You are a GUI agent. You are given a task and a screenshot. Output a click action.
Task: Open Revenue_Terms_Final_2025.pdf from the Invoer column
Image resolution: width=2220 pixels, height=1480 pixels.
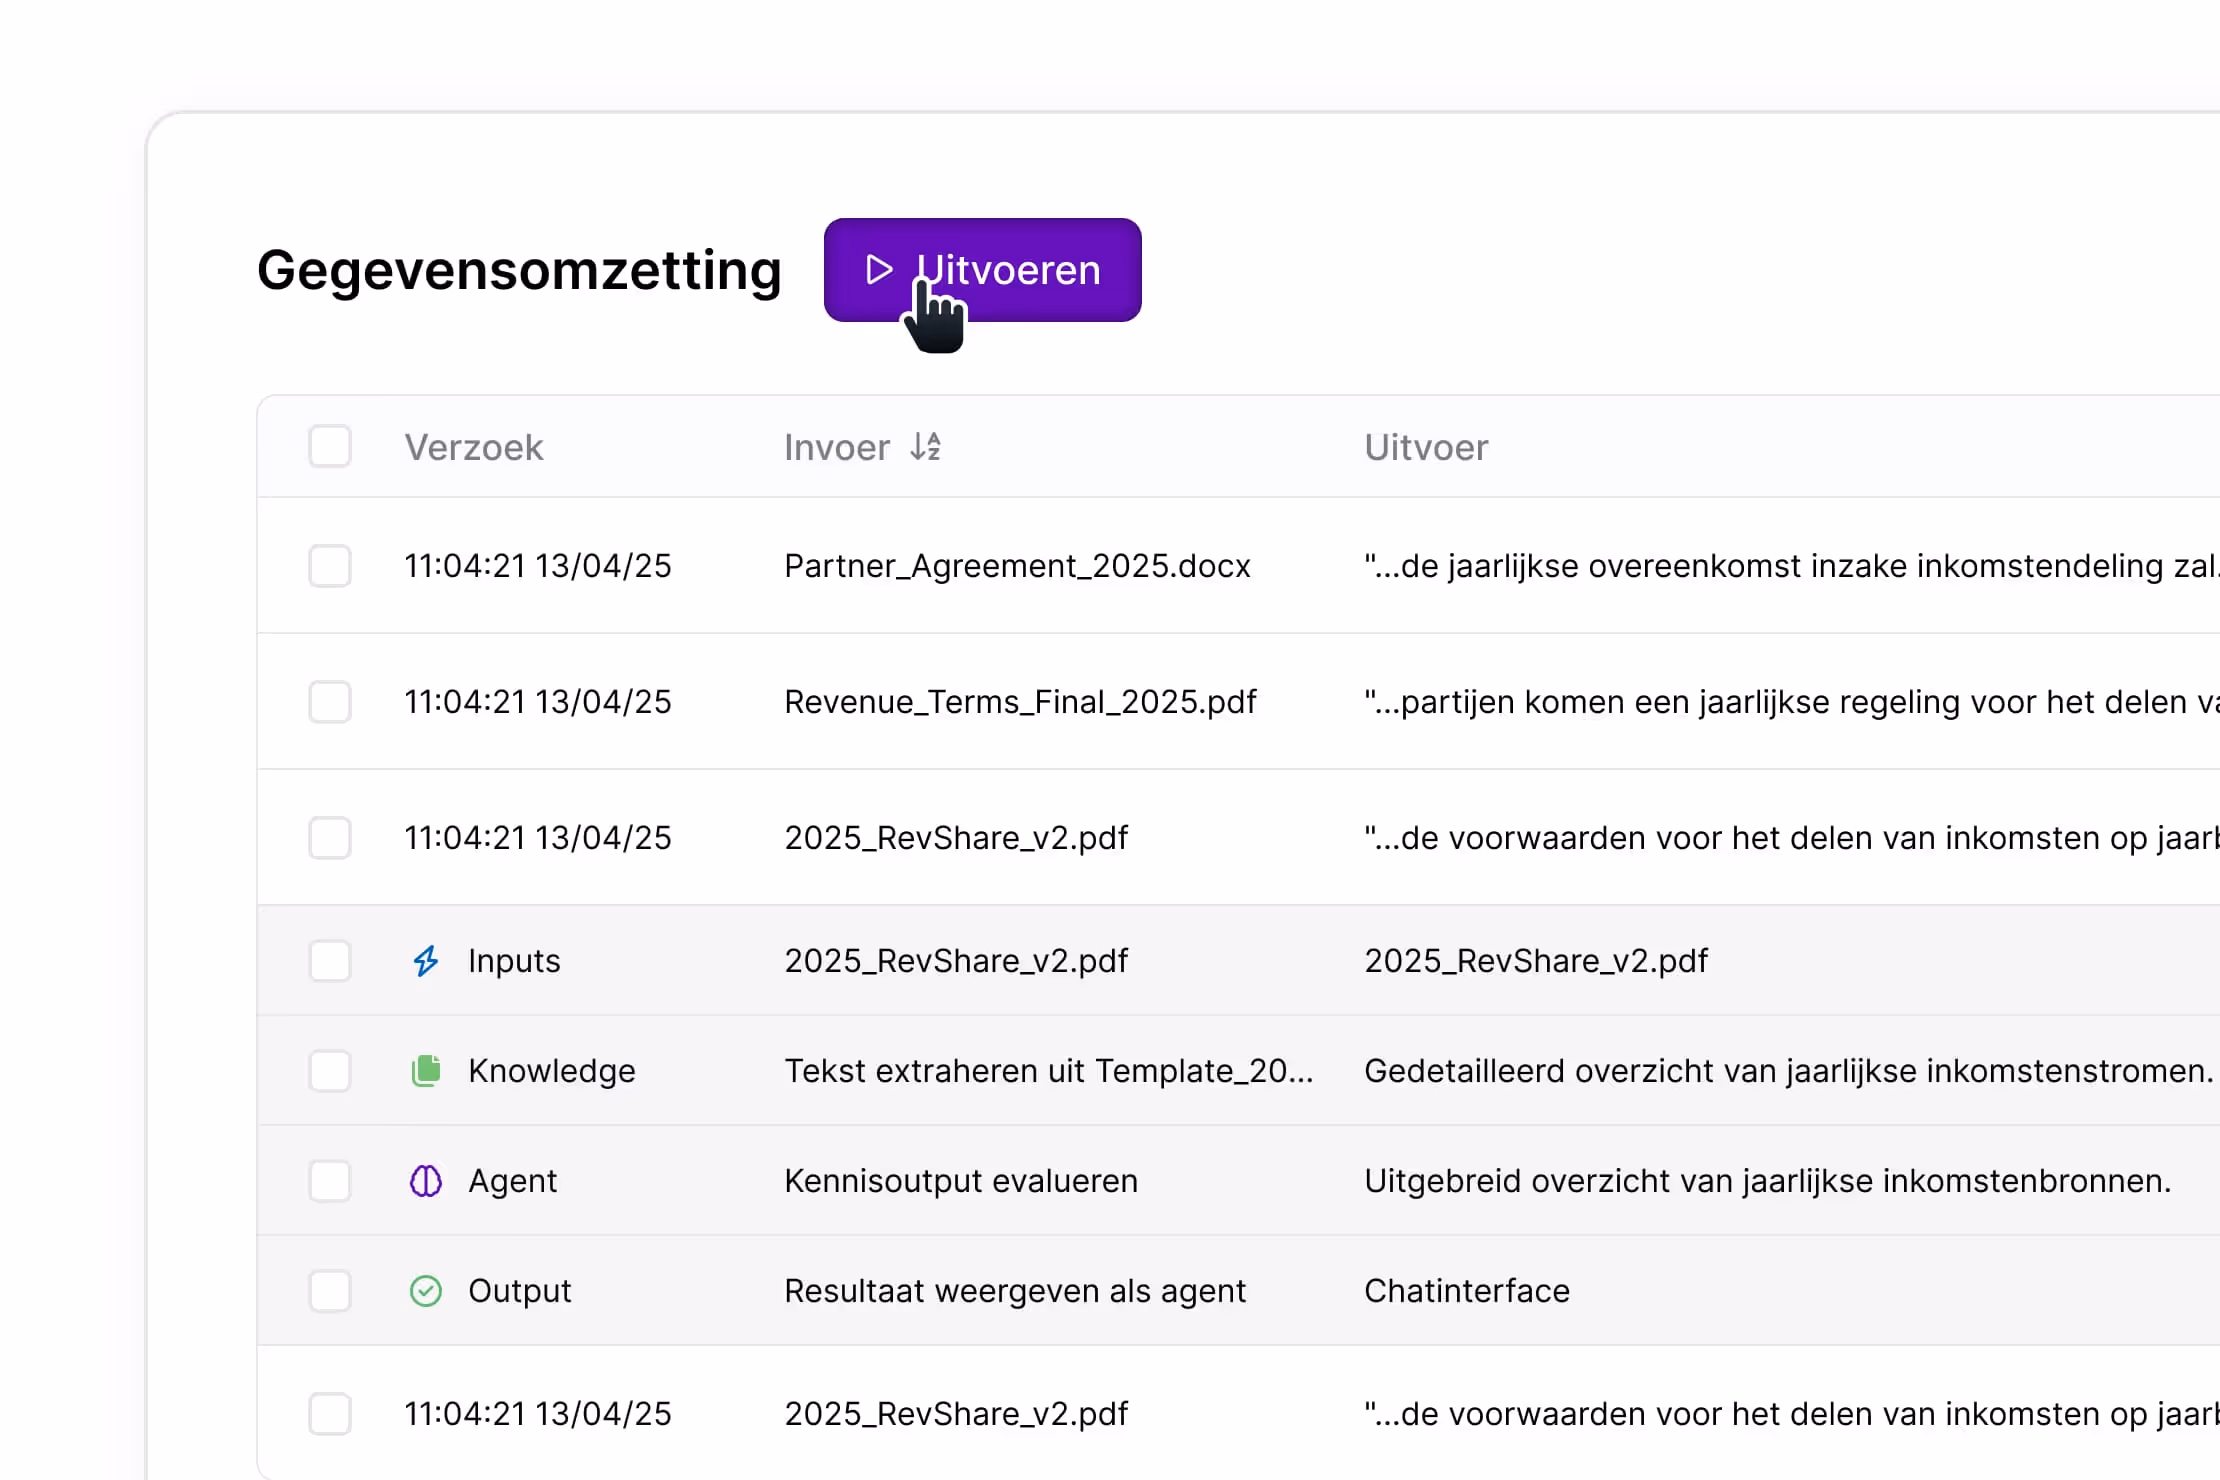click(1020, 702)
